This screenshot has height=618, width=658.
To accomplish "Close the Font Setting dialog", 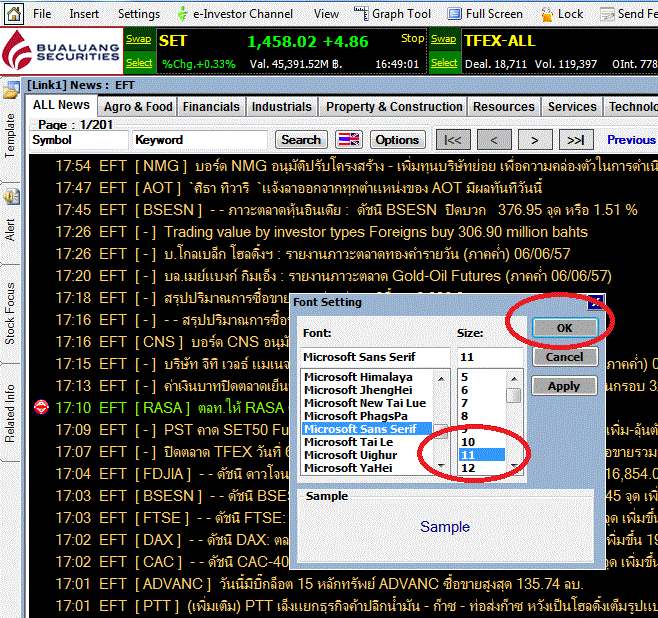I will [x=595, y=302].
